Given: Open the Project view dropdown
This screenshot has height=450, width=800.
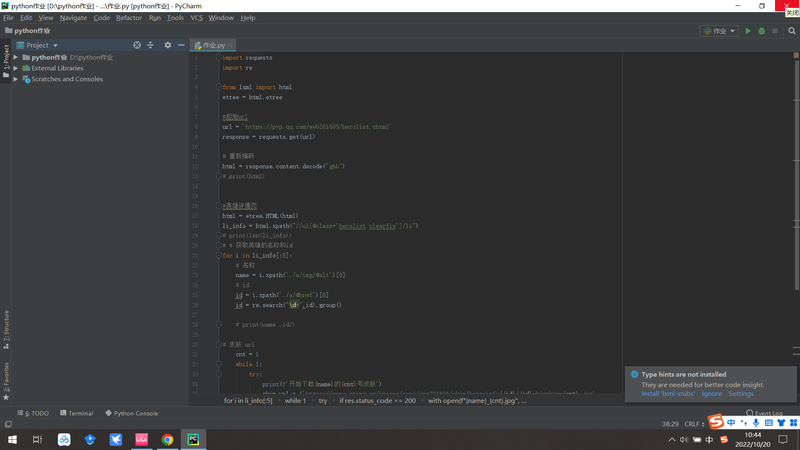Looking at the screenshot, I should (x=37, y=45).
